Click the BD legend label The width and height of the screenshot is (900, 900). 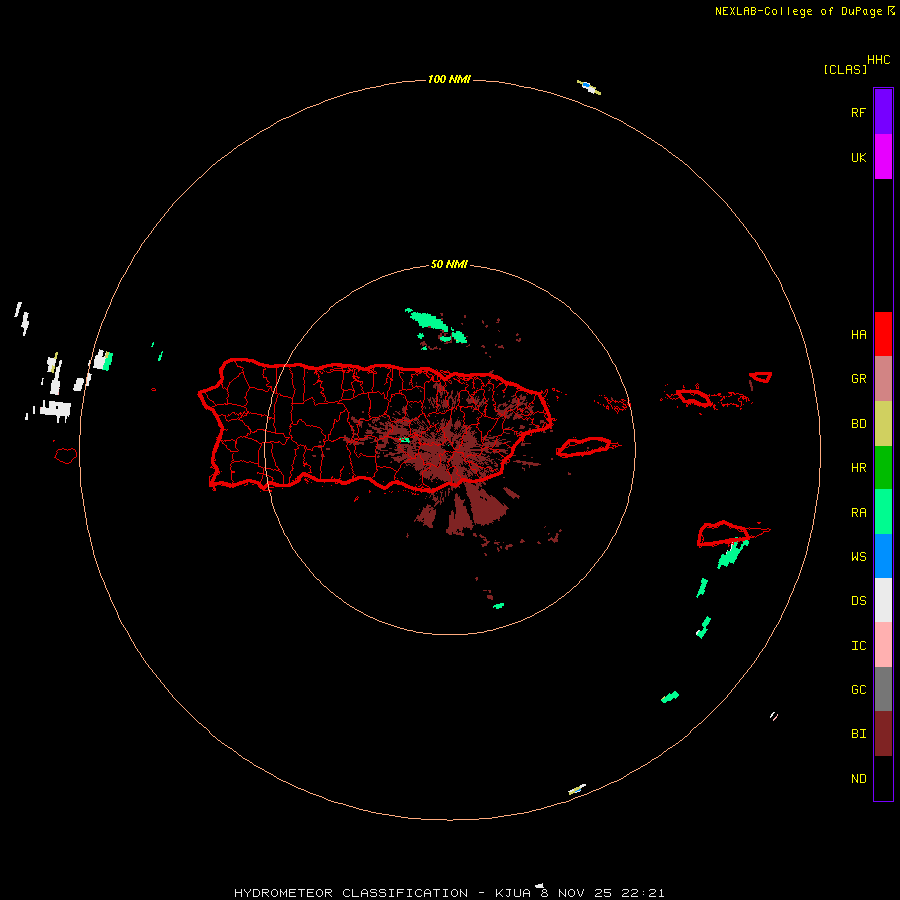(858, 424)
